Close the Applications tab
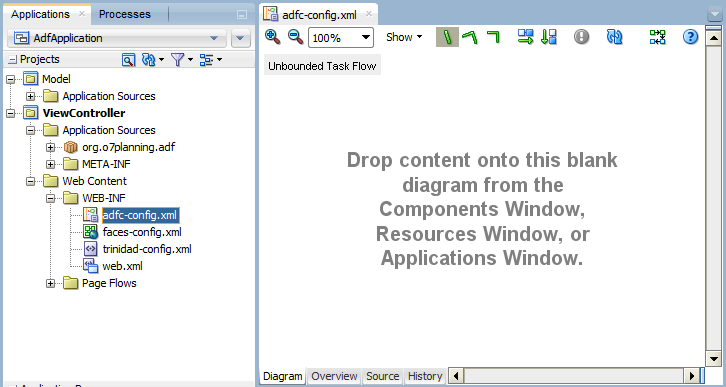Screen dimensions: 726x387 click(82, 14)
